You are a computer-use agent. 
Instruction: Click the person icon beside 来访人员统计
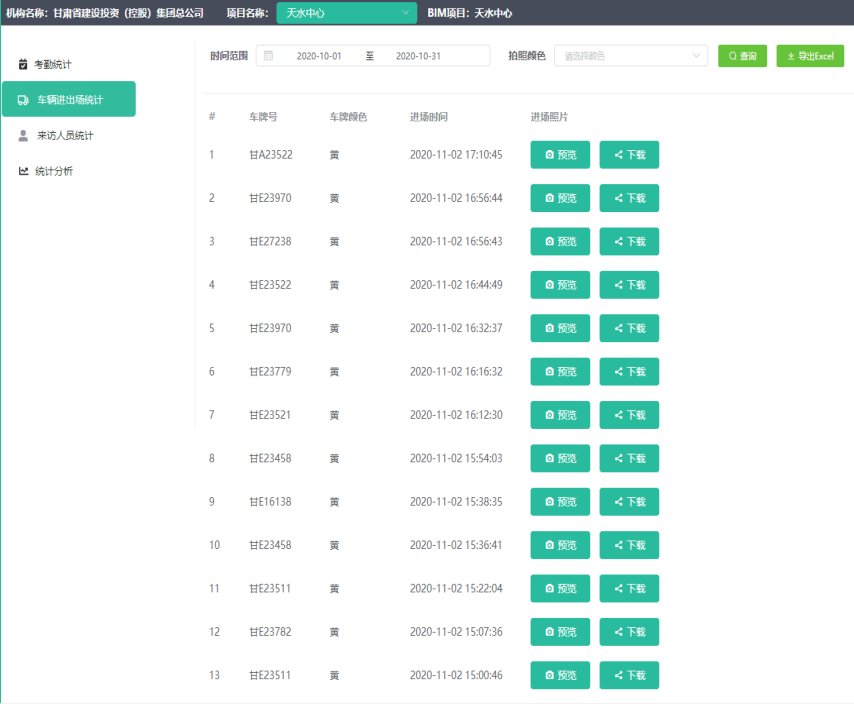[x=23, y=136]
